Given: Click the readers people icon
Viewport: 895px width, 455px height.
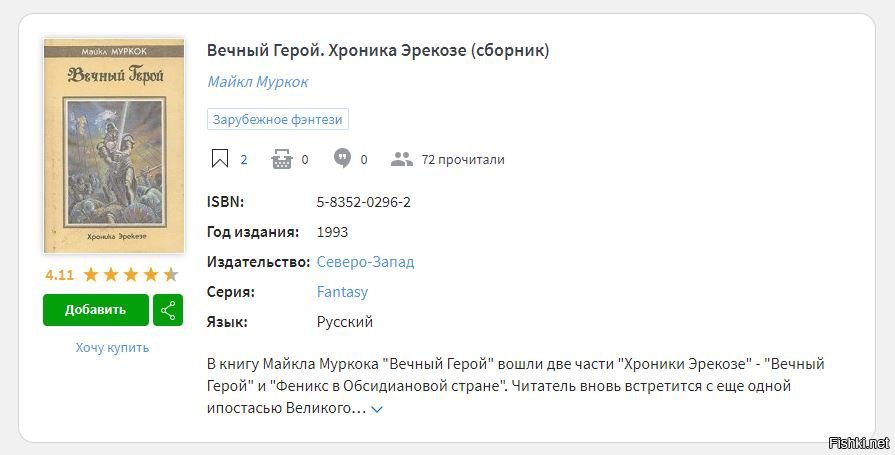Looking at the screenshot, I should pos(402,159).
